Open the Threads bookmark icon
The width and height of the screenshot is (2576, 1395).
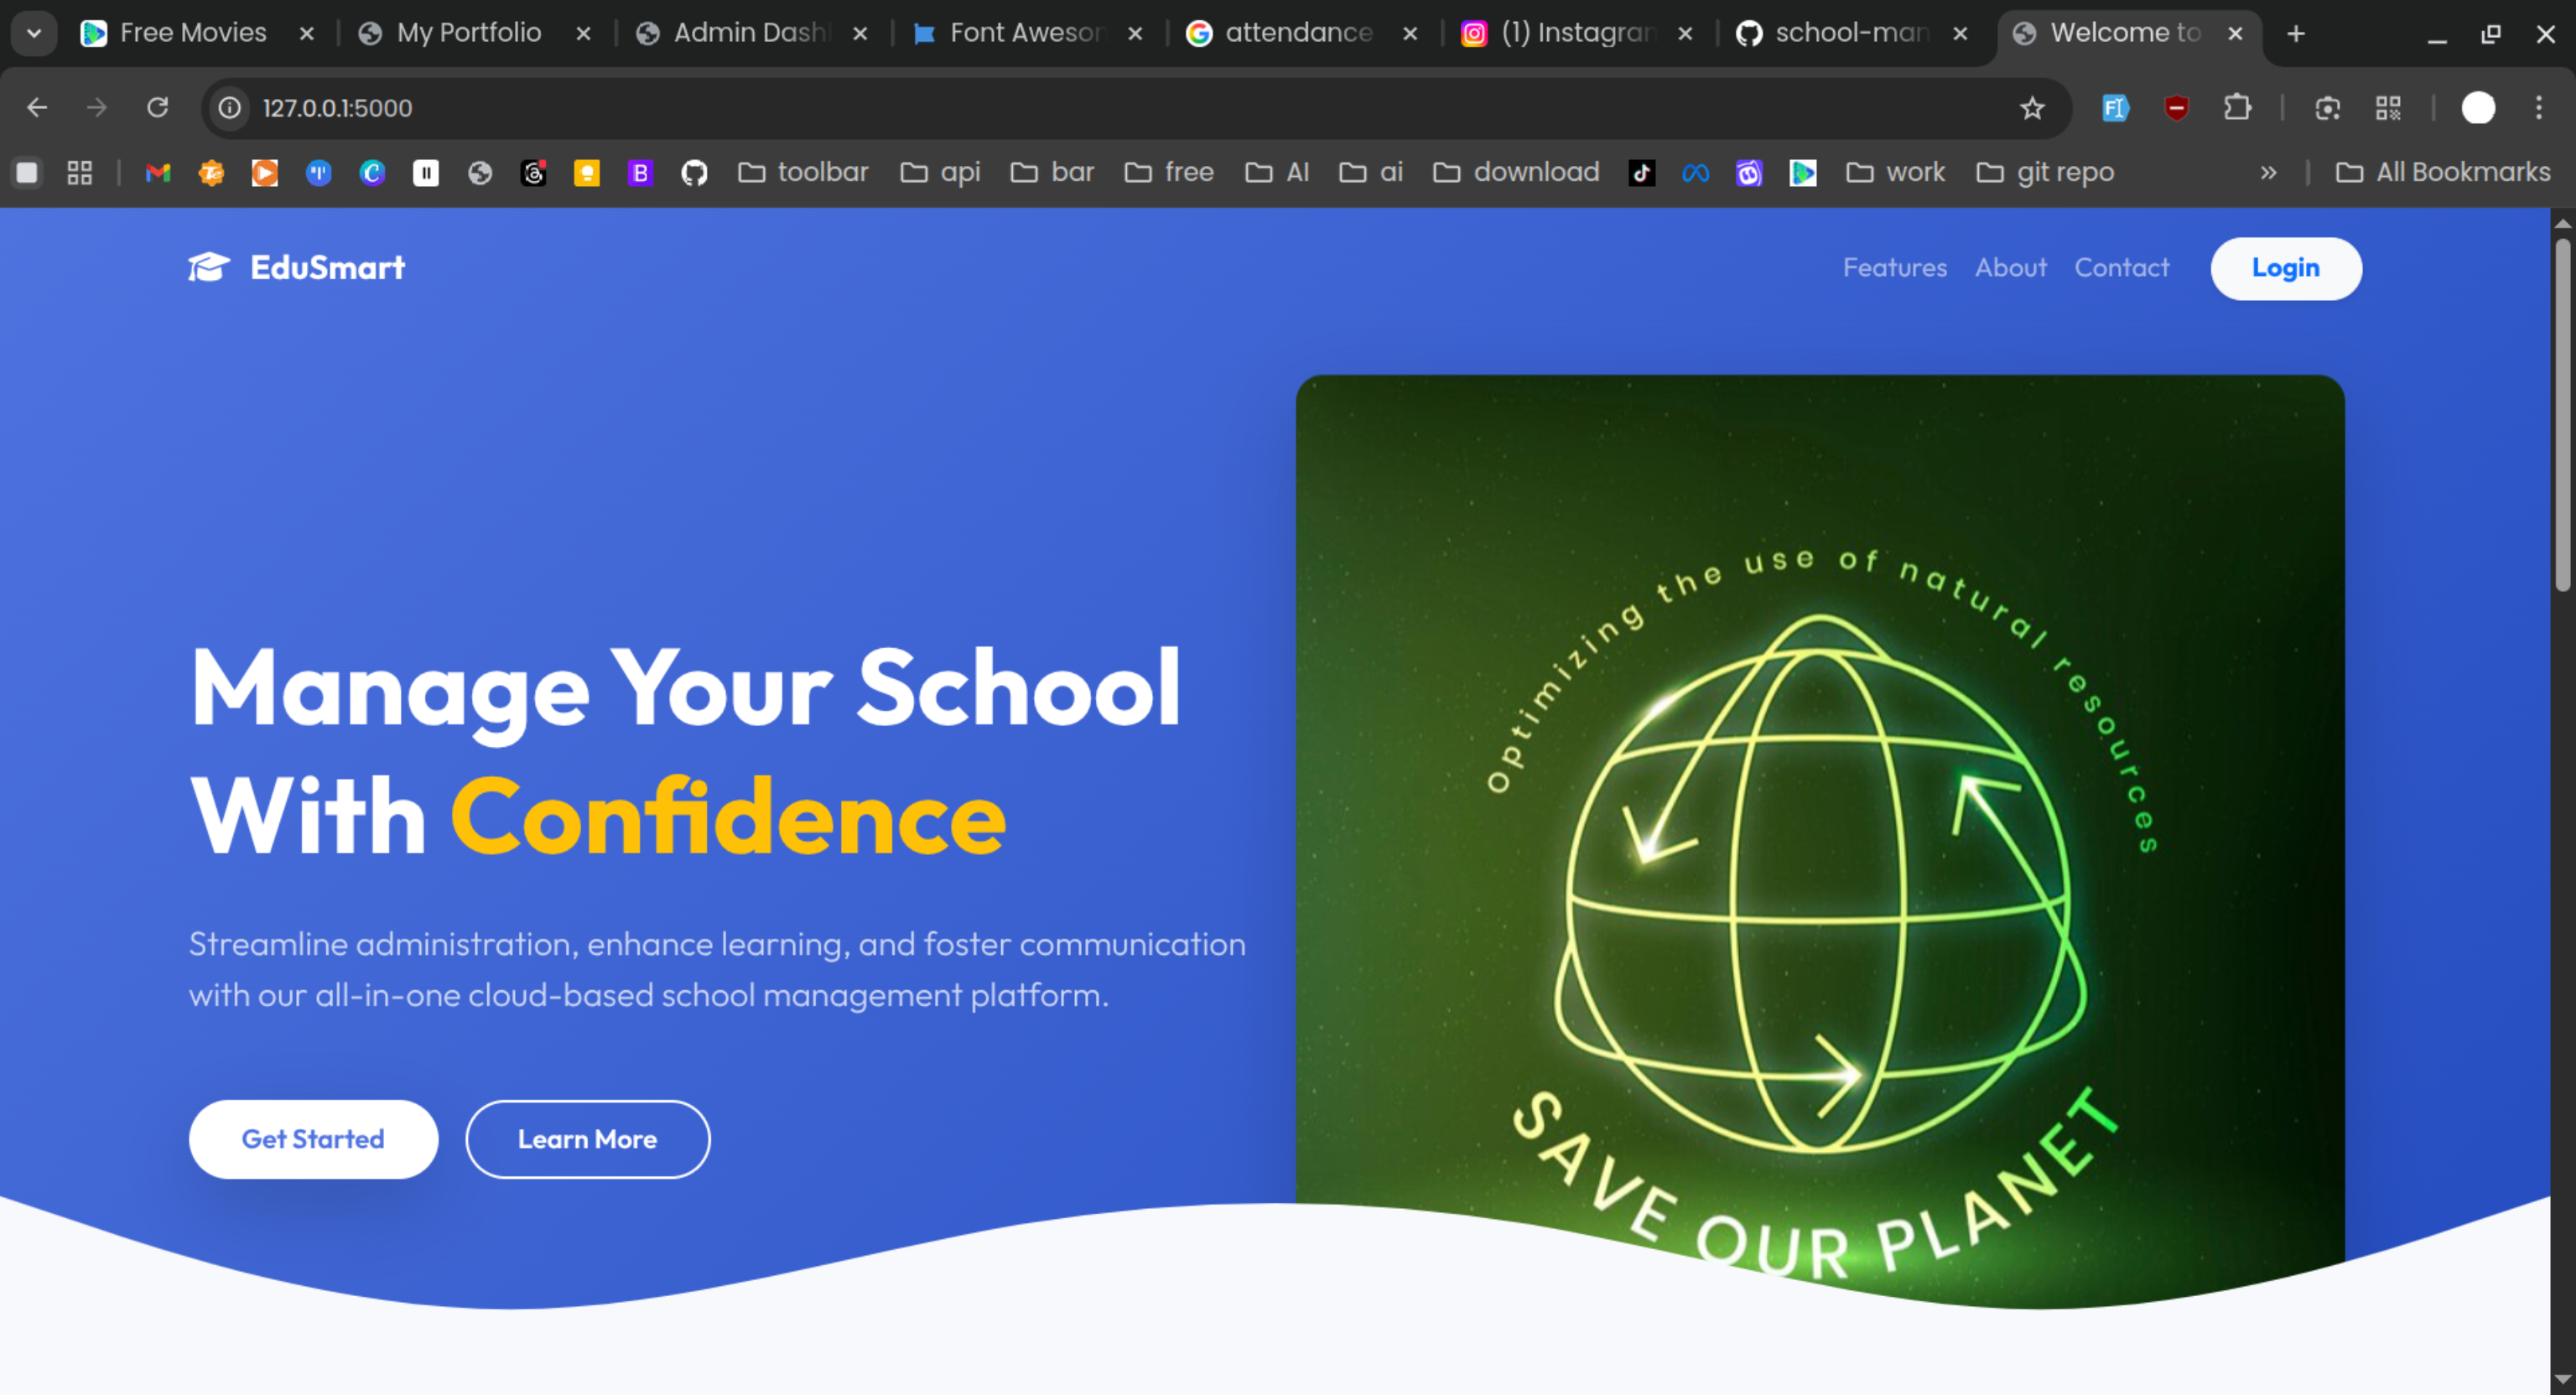[x=534, y=172]
